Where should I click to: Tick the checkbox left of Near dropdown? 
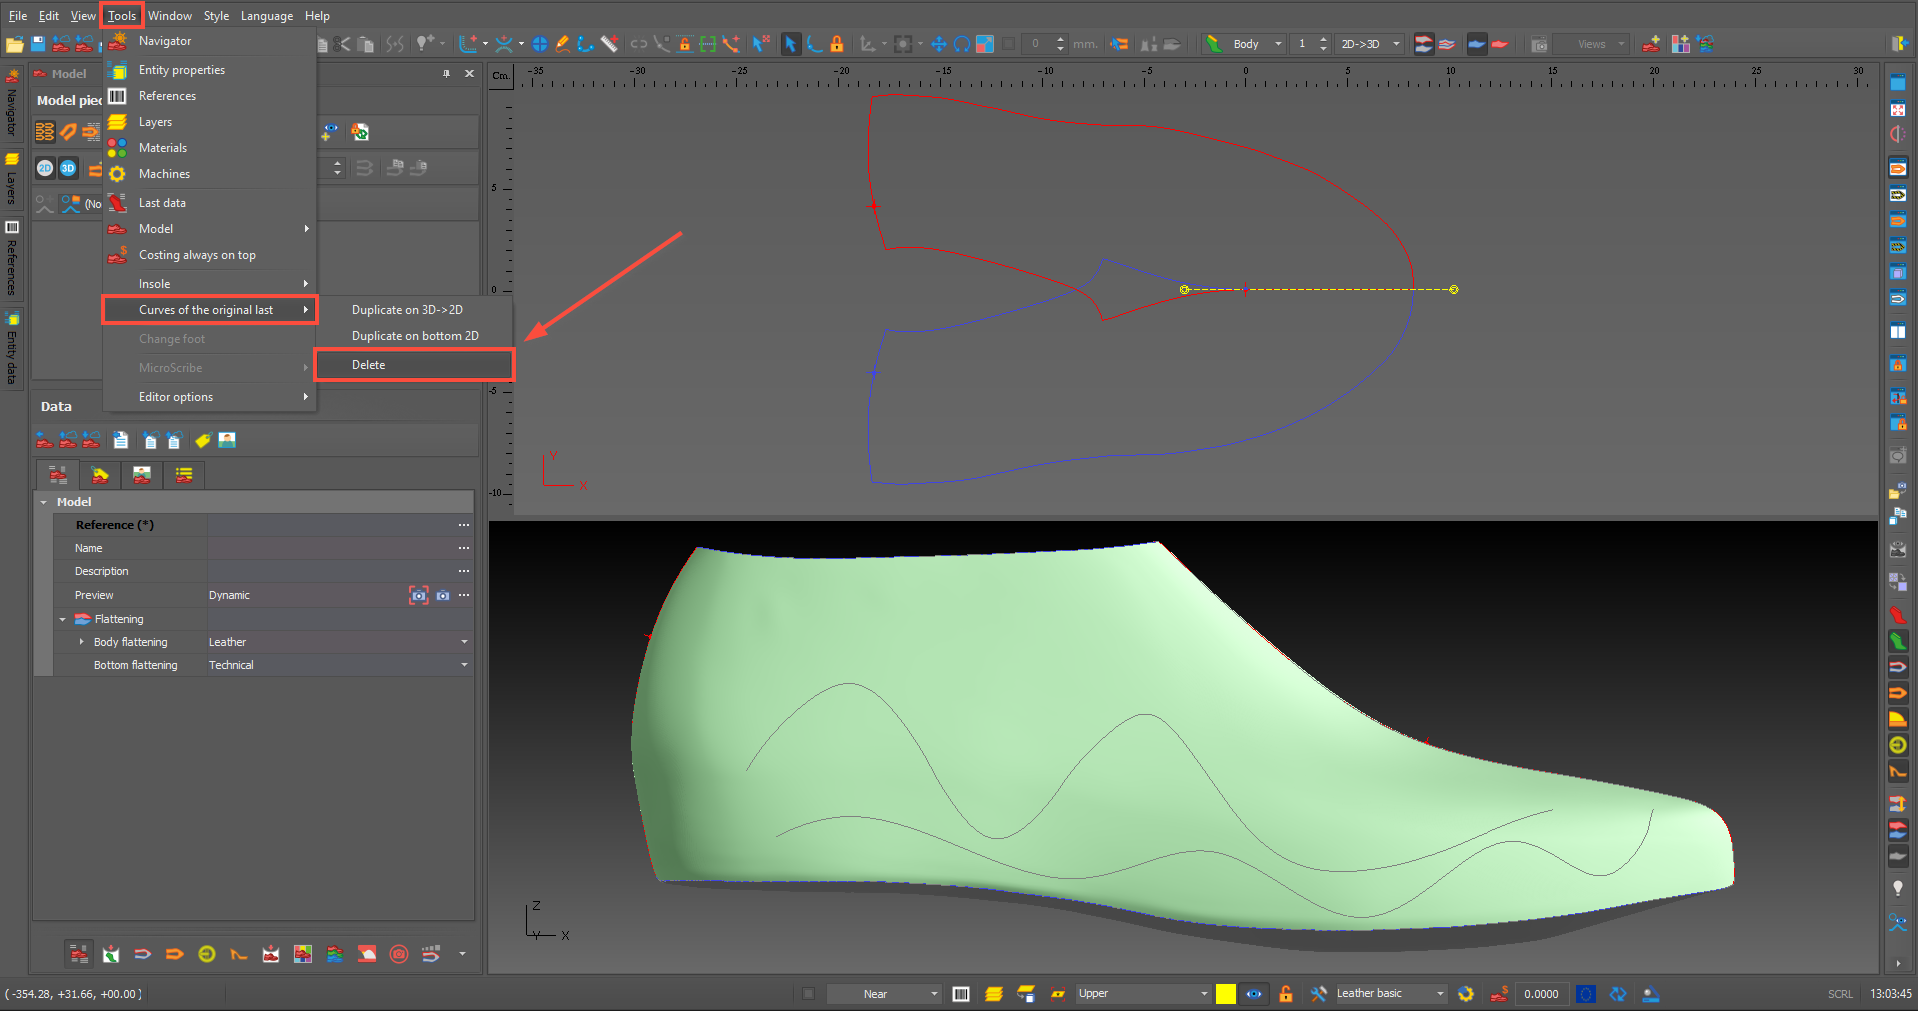808,994
